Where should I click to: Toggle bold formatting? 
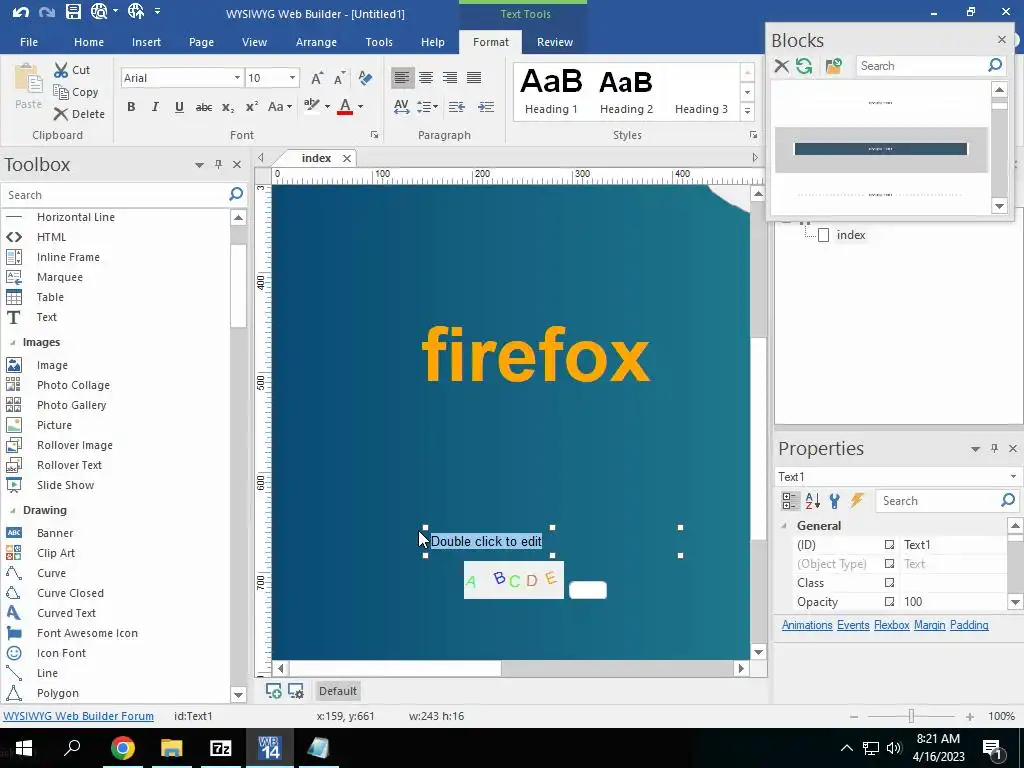point(131,107)
